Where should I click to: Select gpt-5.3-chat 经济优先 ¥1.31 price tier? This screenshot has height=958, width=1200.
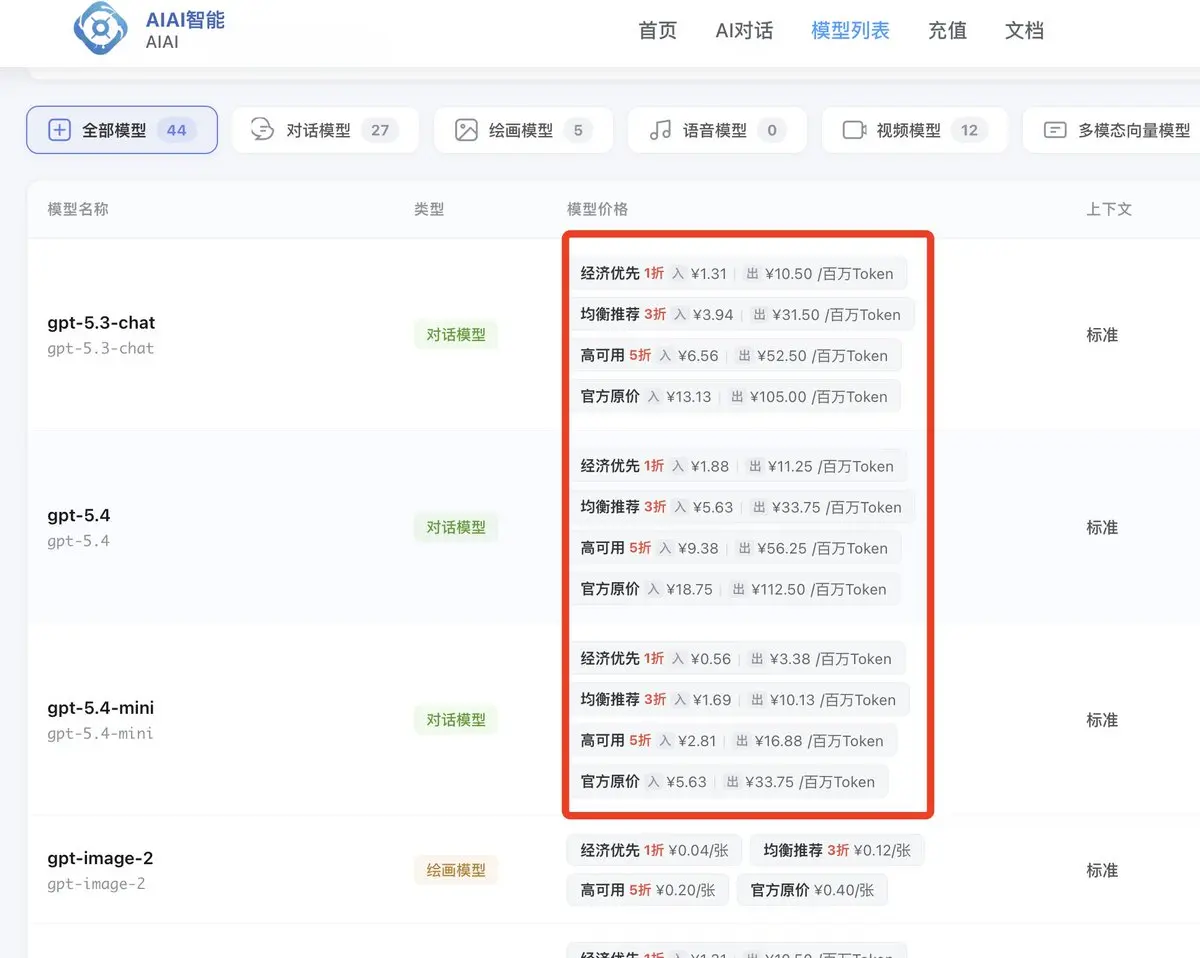click(x=737, y=273)
